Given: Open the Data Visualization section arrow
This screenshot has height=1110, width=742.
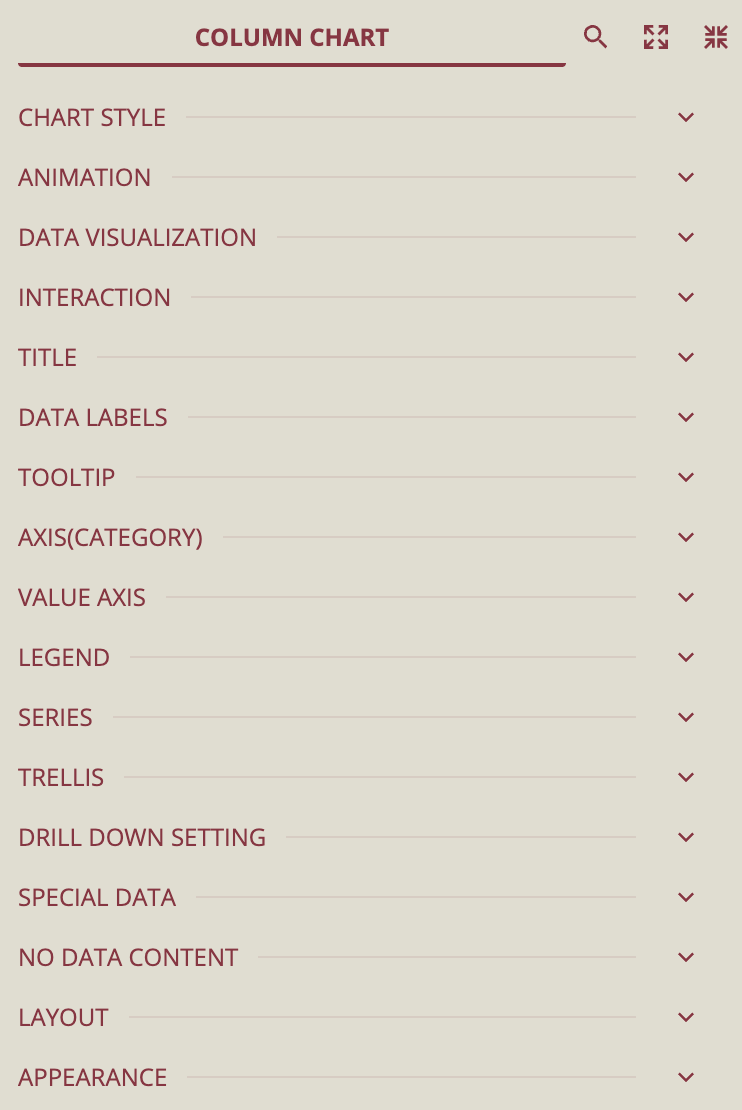Looking at the screenshot, I should pos(686,237).
